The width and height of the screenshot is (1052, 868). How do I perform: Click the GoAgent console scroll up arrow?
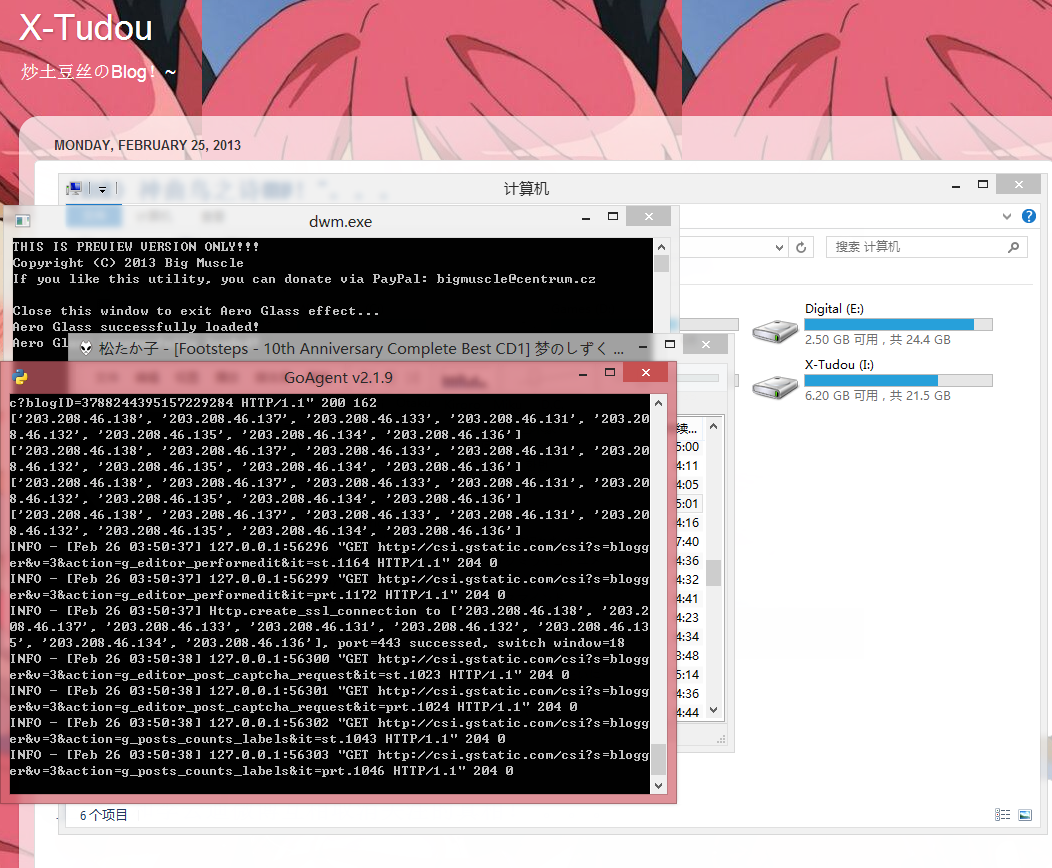tap(659, 403)
